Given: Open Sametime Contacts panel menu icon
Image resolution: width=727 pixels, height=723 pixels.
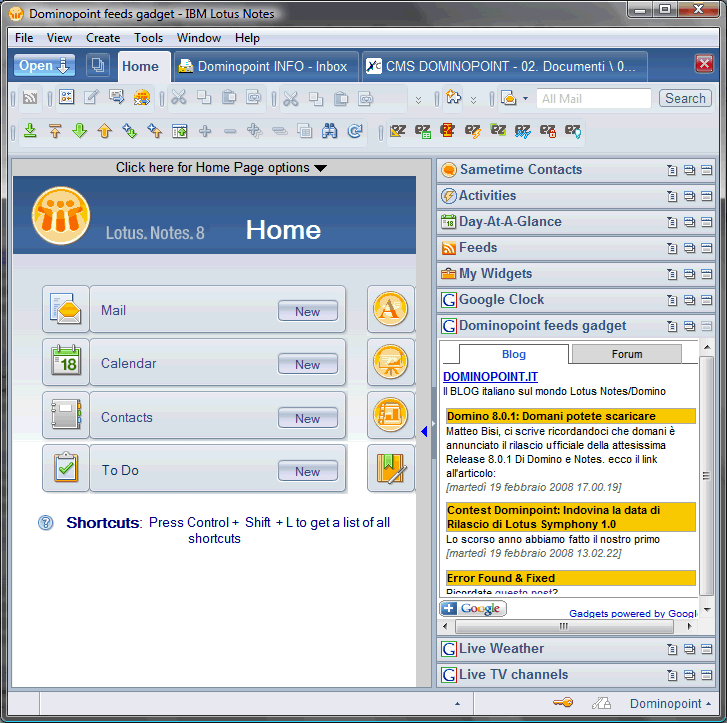Looking at the screenshot, I should pyautogui.click(x=672, y=170).
